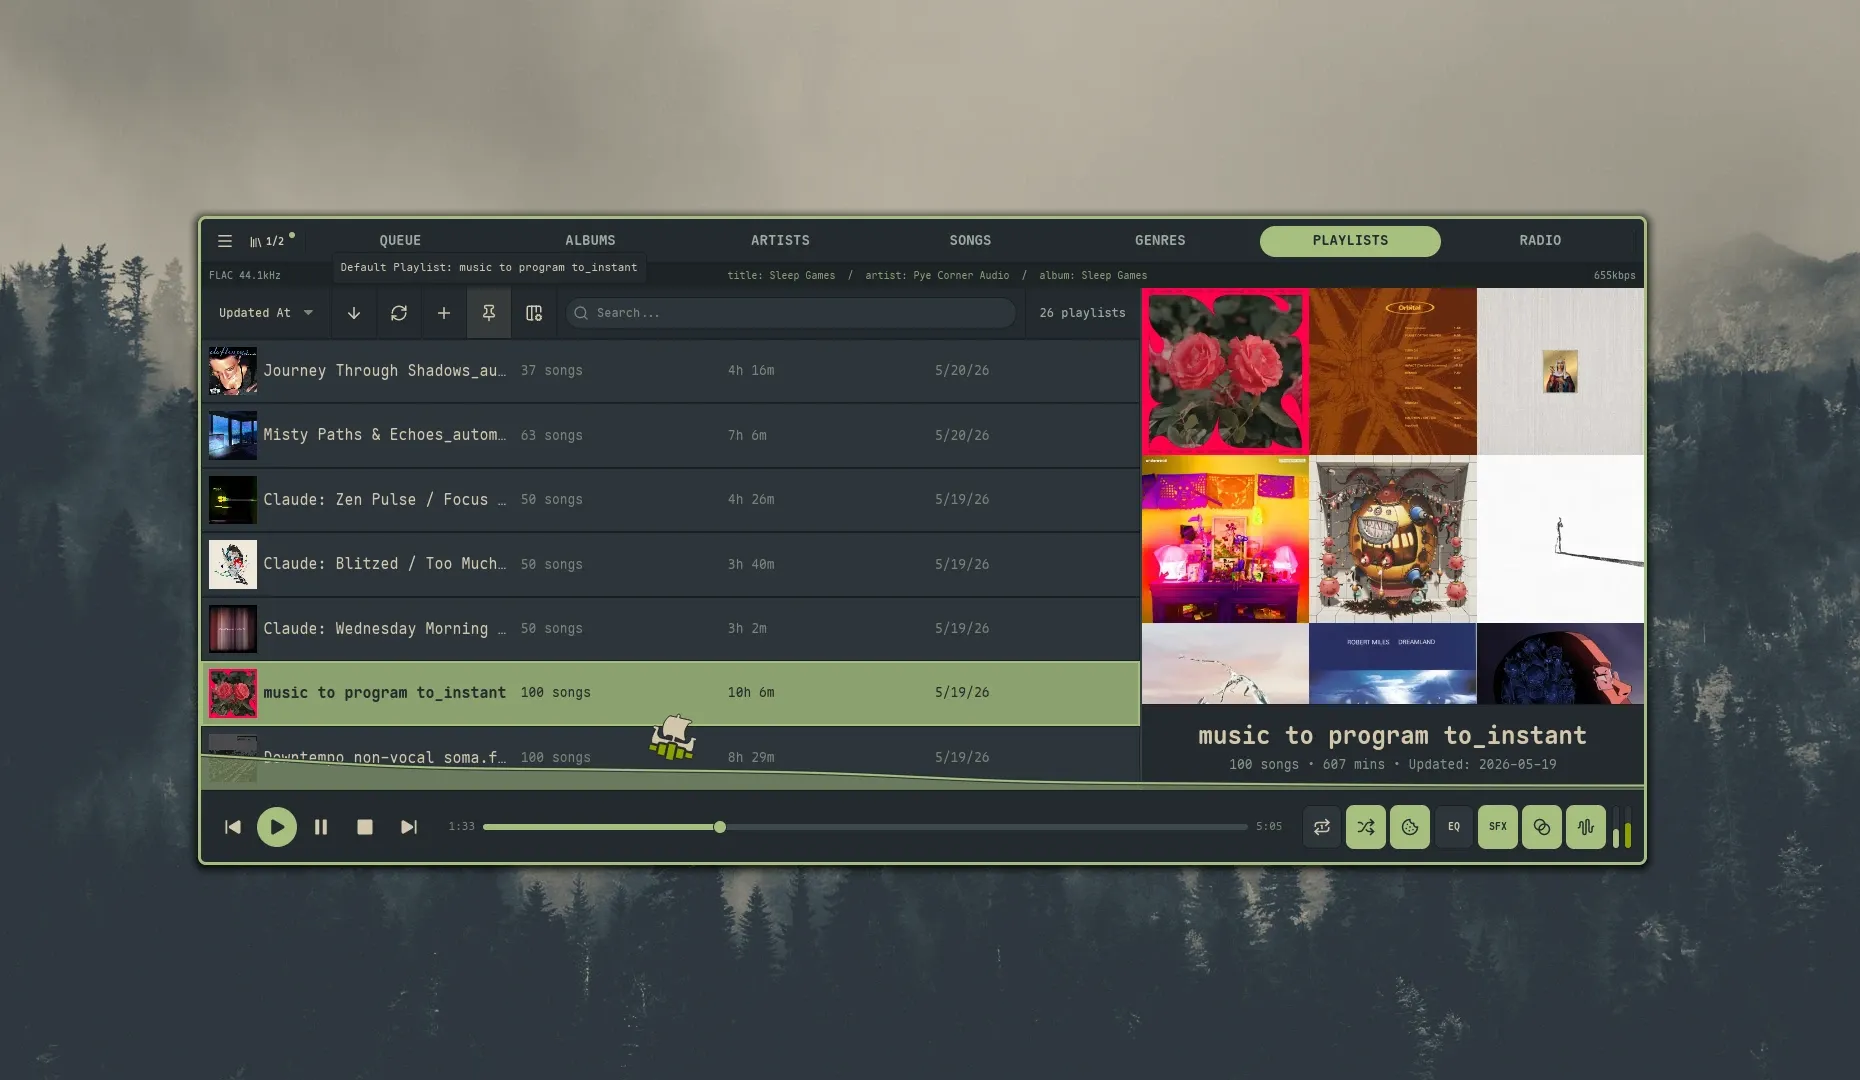Click the 10h 6m duration cell

click(x=751, y=693)
